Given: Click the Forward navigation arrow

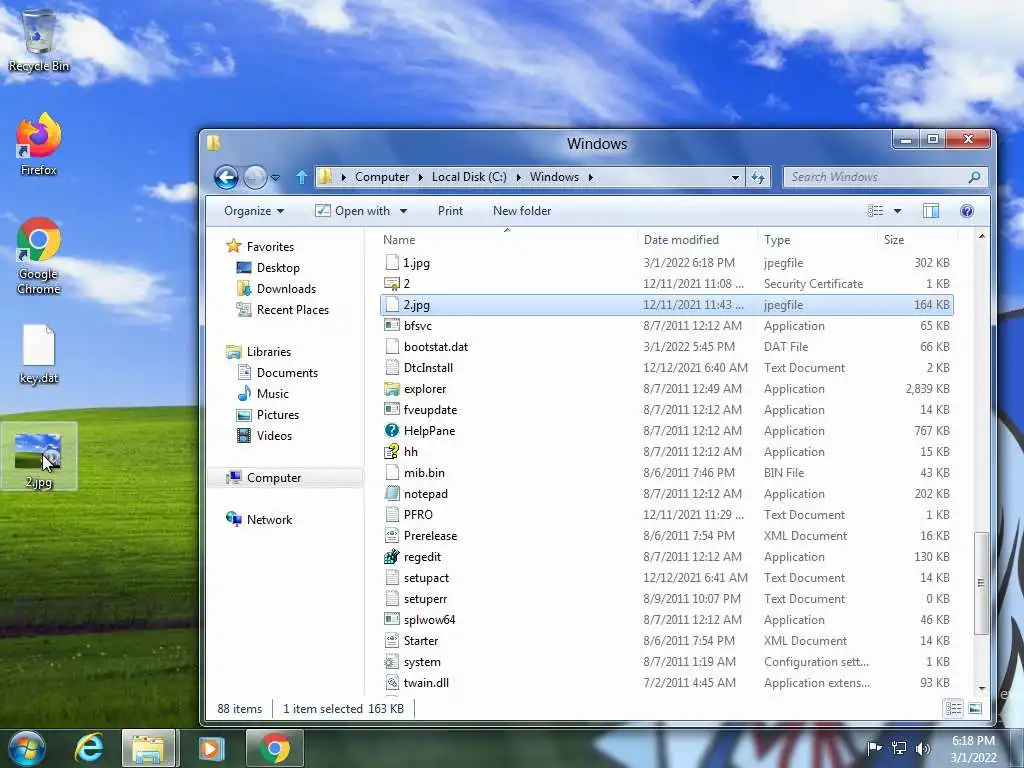Looking at the screenshot, I should 255,177.
